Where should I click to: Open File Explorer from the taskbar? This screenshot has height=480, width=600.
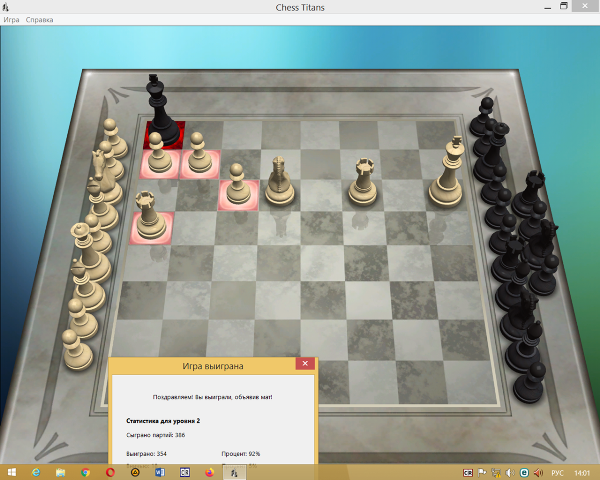click(60, 471)
